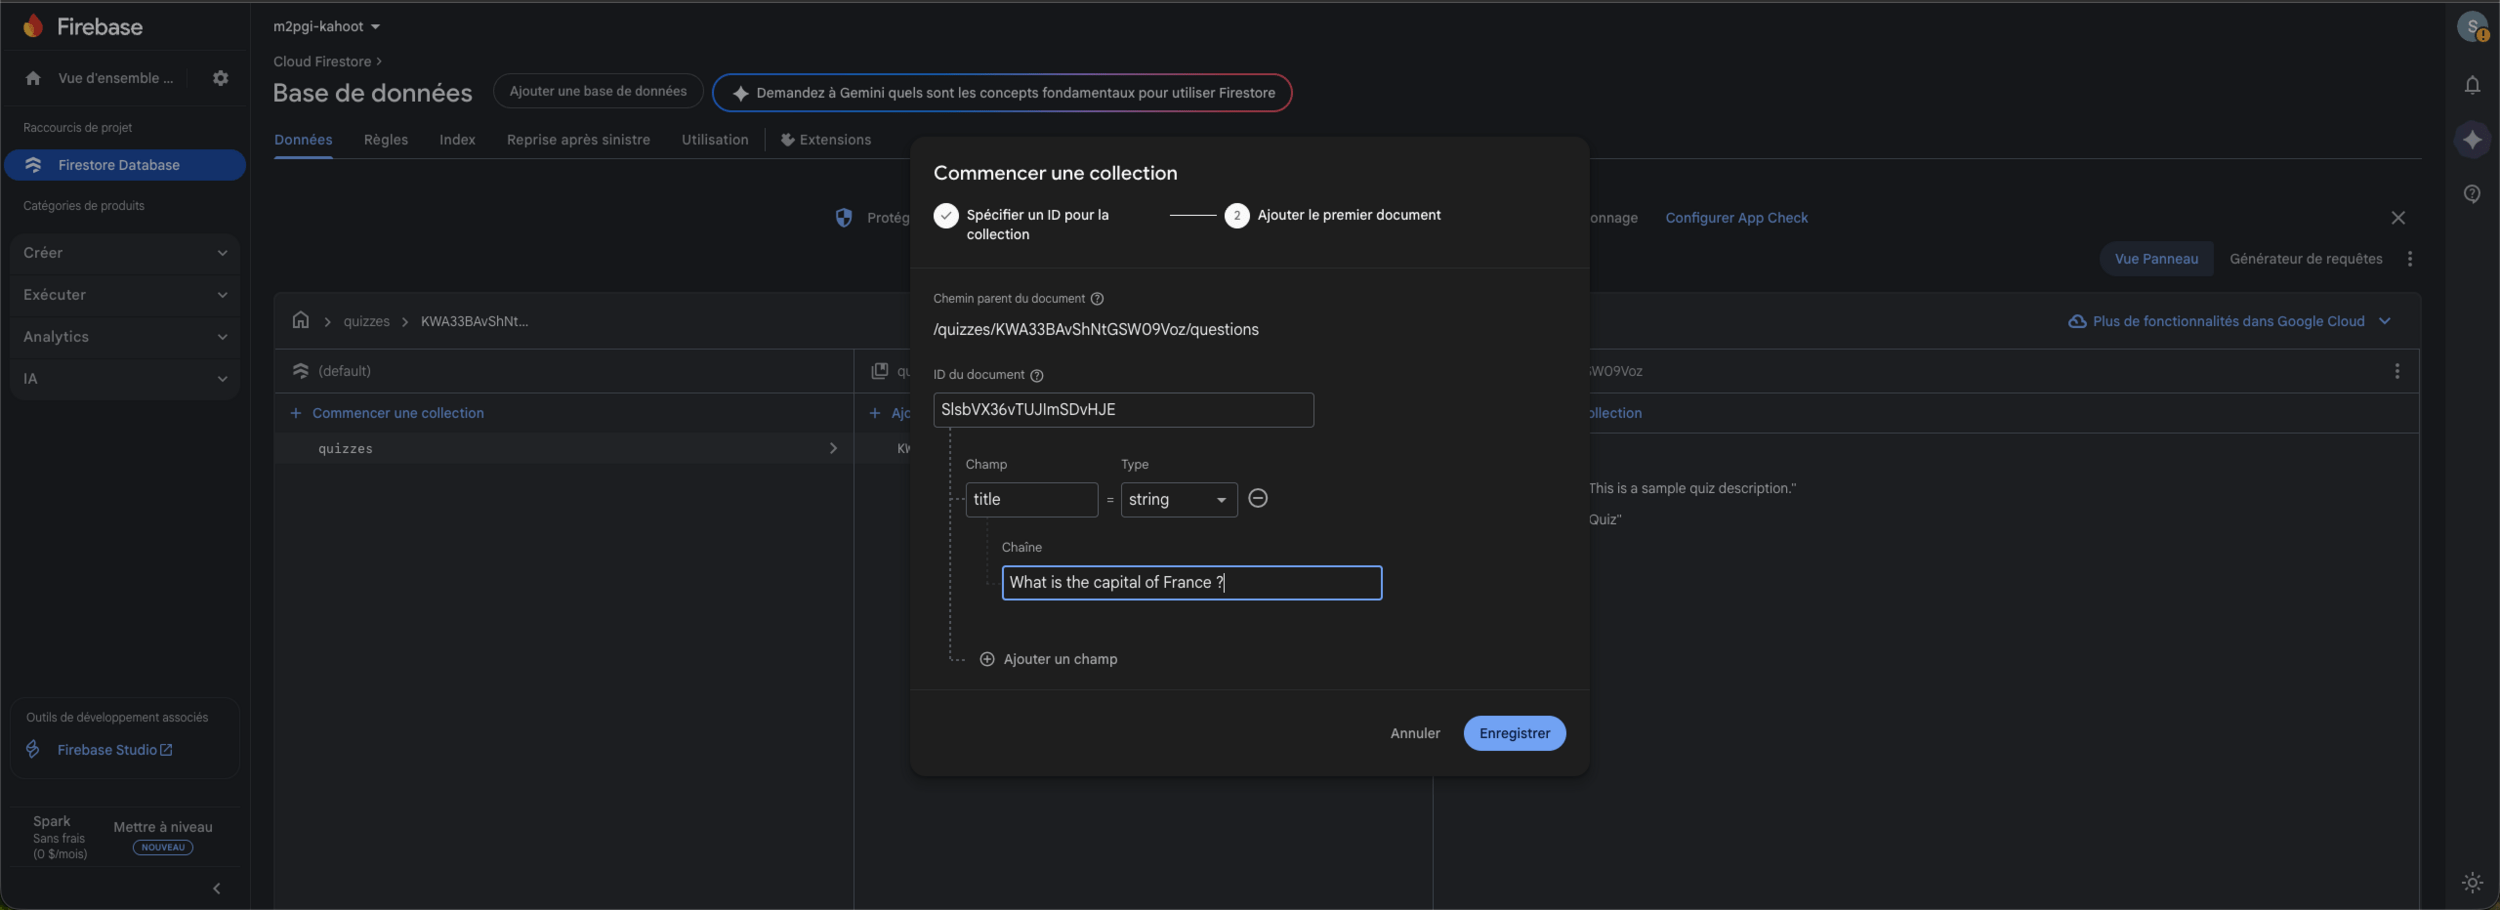Open the help question-mark icon in right rail
Image resolution: width=2500 pixels, height=910 pixels.
coord(2472,194)
